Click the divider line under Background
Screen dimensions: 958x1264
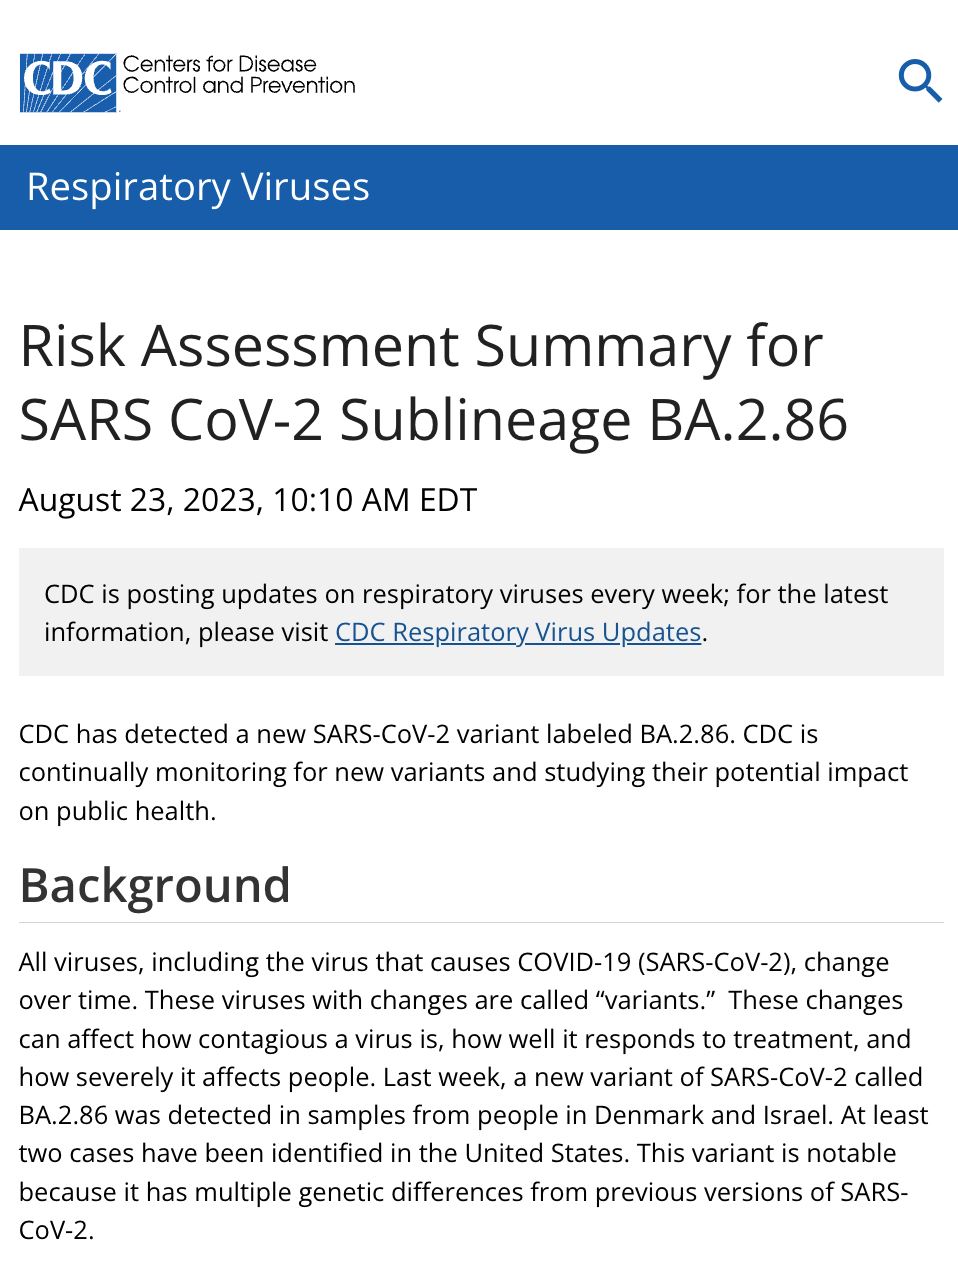point(480,922)
